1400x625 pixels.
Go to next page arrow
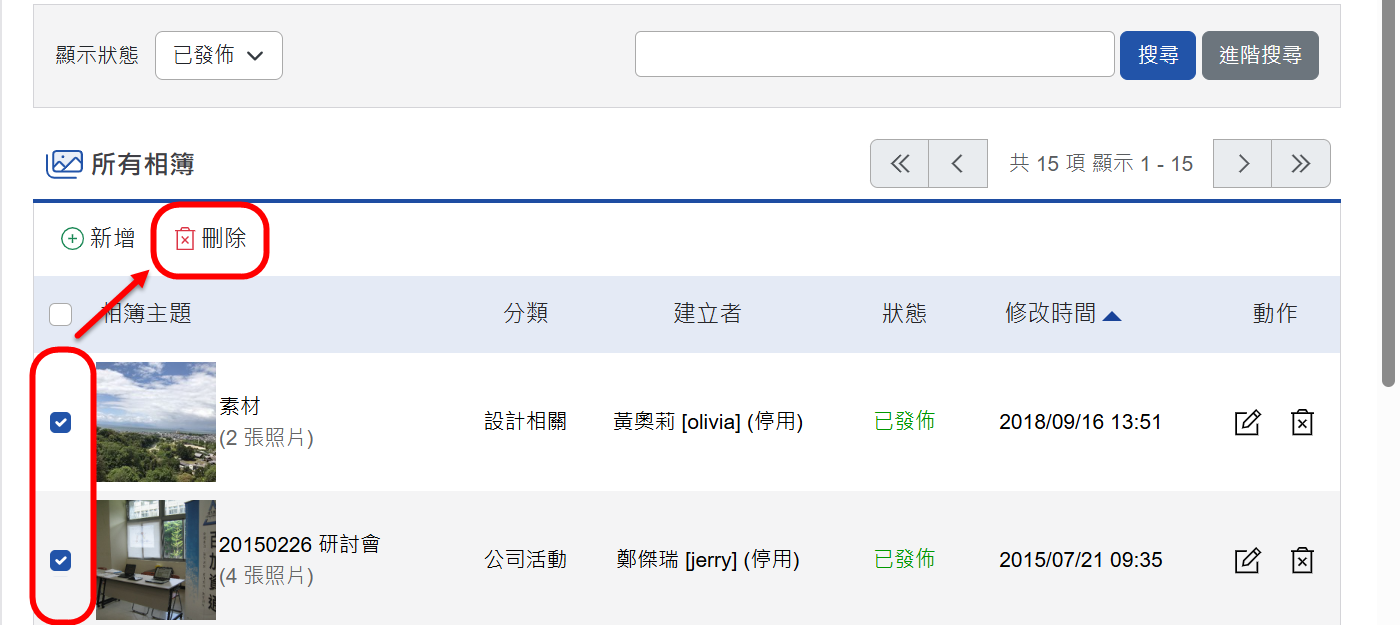click(x=1243, y=163)
